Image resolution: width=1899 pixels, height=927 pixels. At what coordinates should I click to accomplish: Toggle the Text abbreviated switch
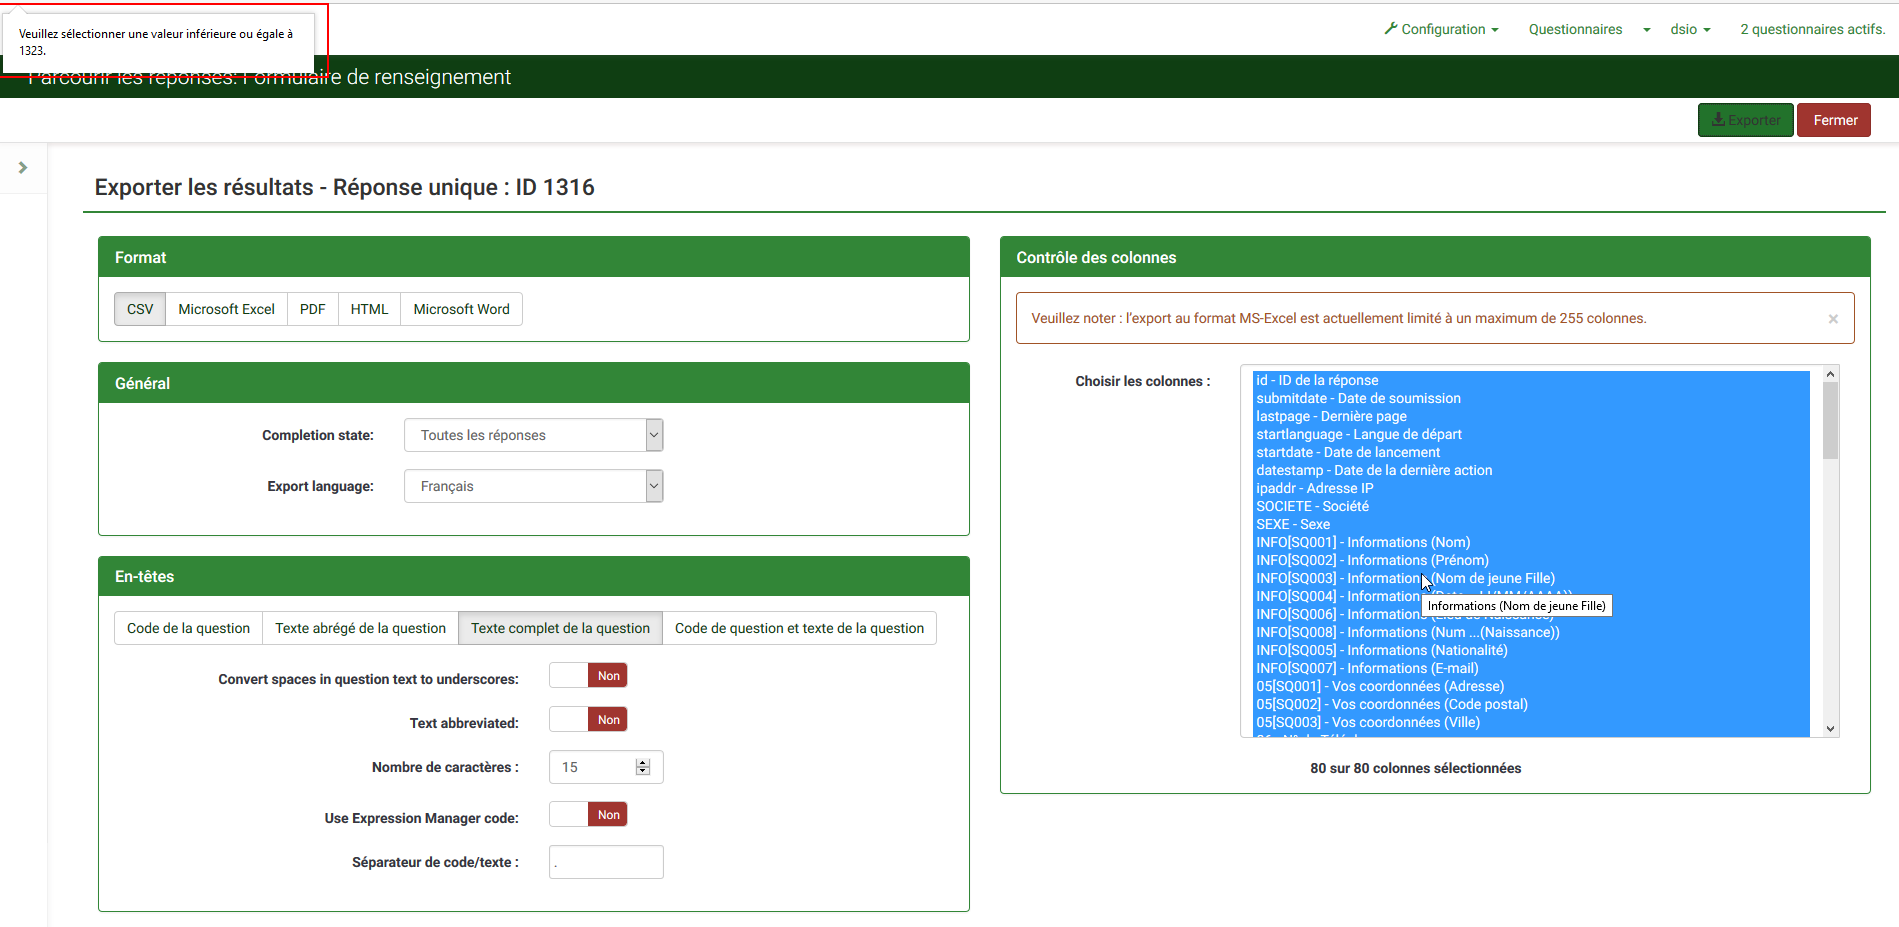[x=588, y=720]
